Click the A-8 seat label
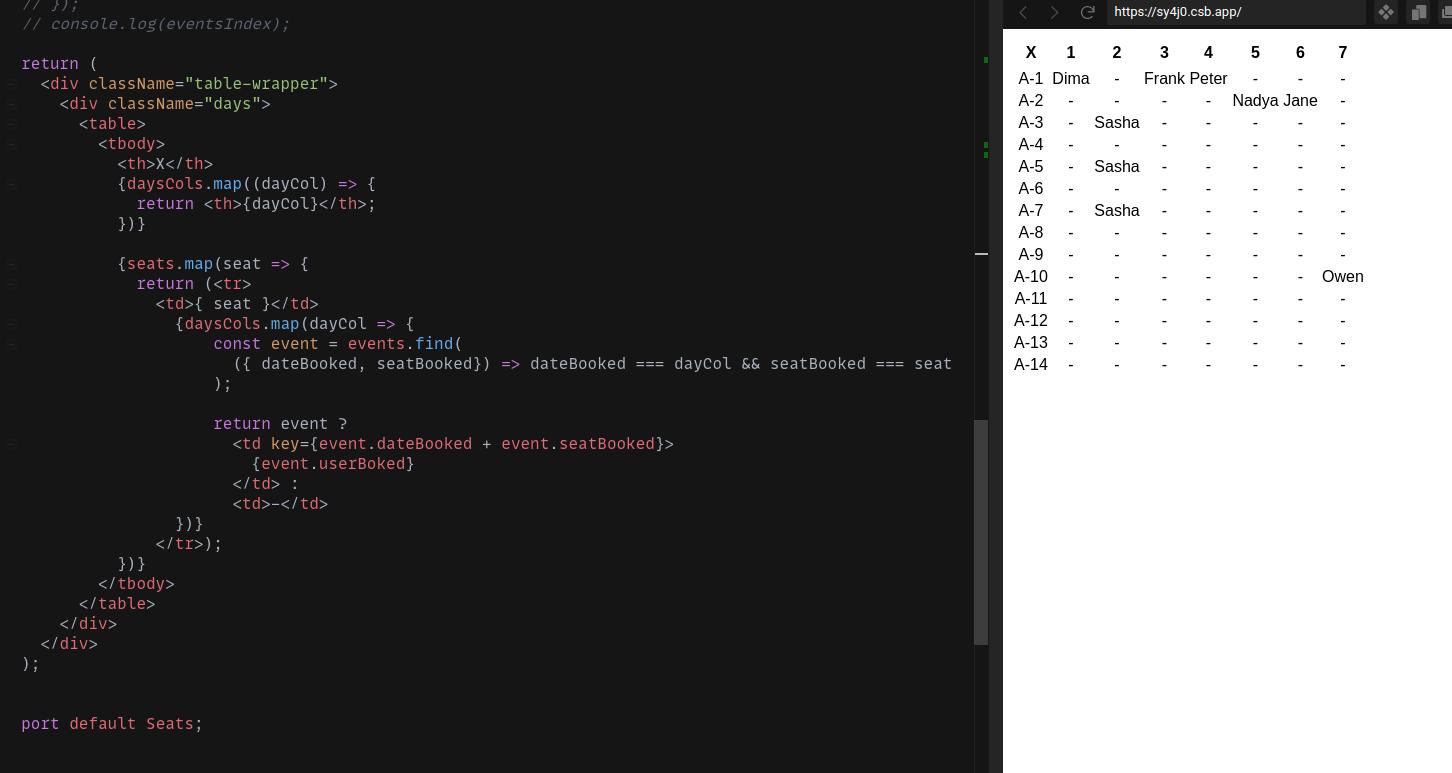The image size is (1452, 773). [1031, 232]
